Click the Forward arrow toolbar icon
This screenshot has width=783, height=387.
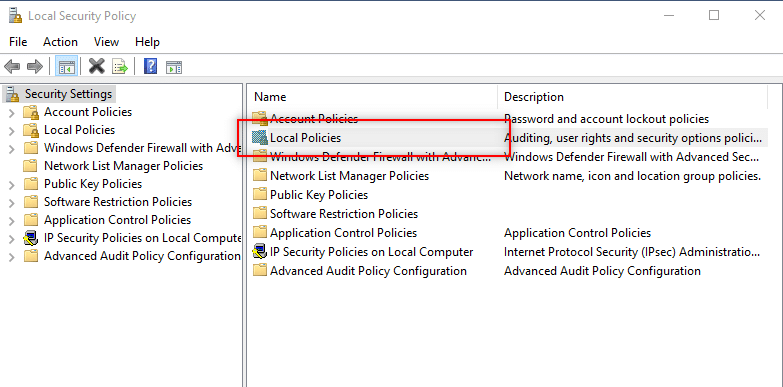coord(35,66)
